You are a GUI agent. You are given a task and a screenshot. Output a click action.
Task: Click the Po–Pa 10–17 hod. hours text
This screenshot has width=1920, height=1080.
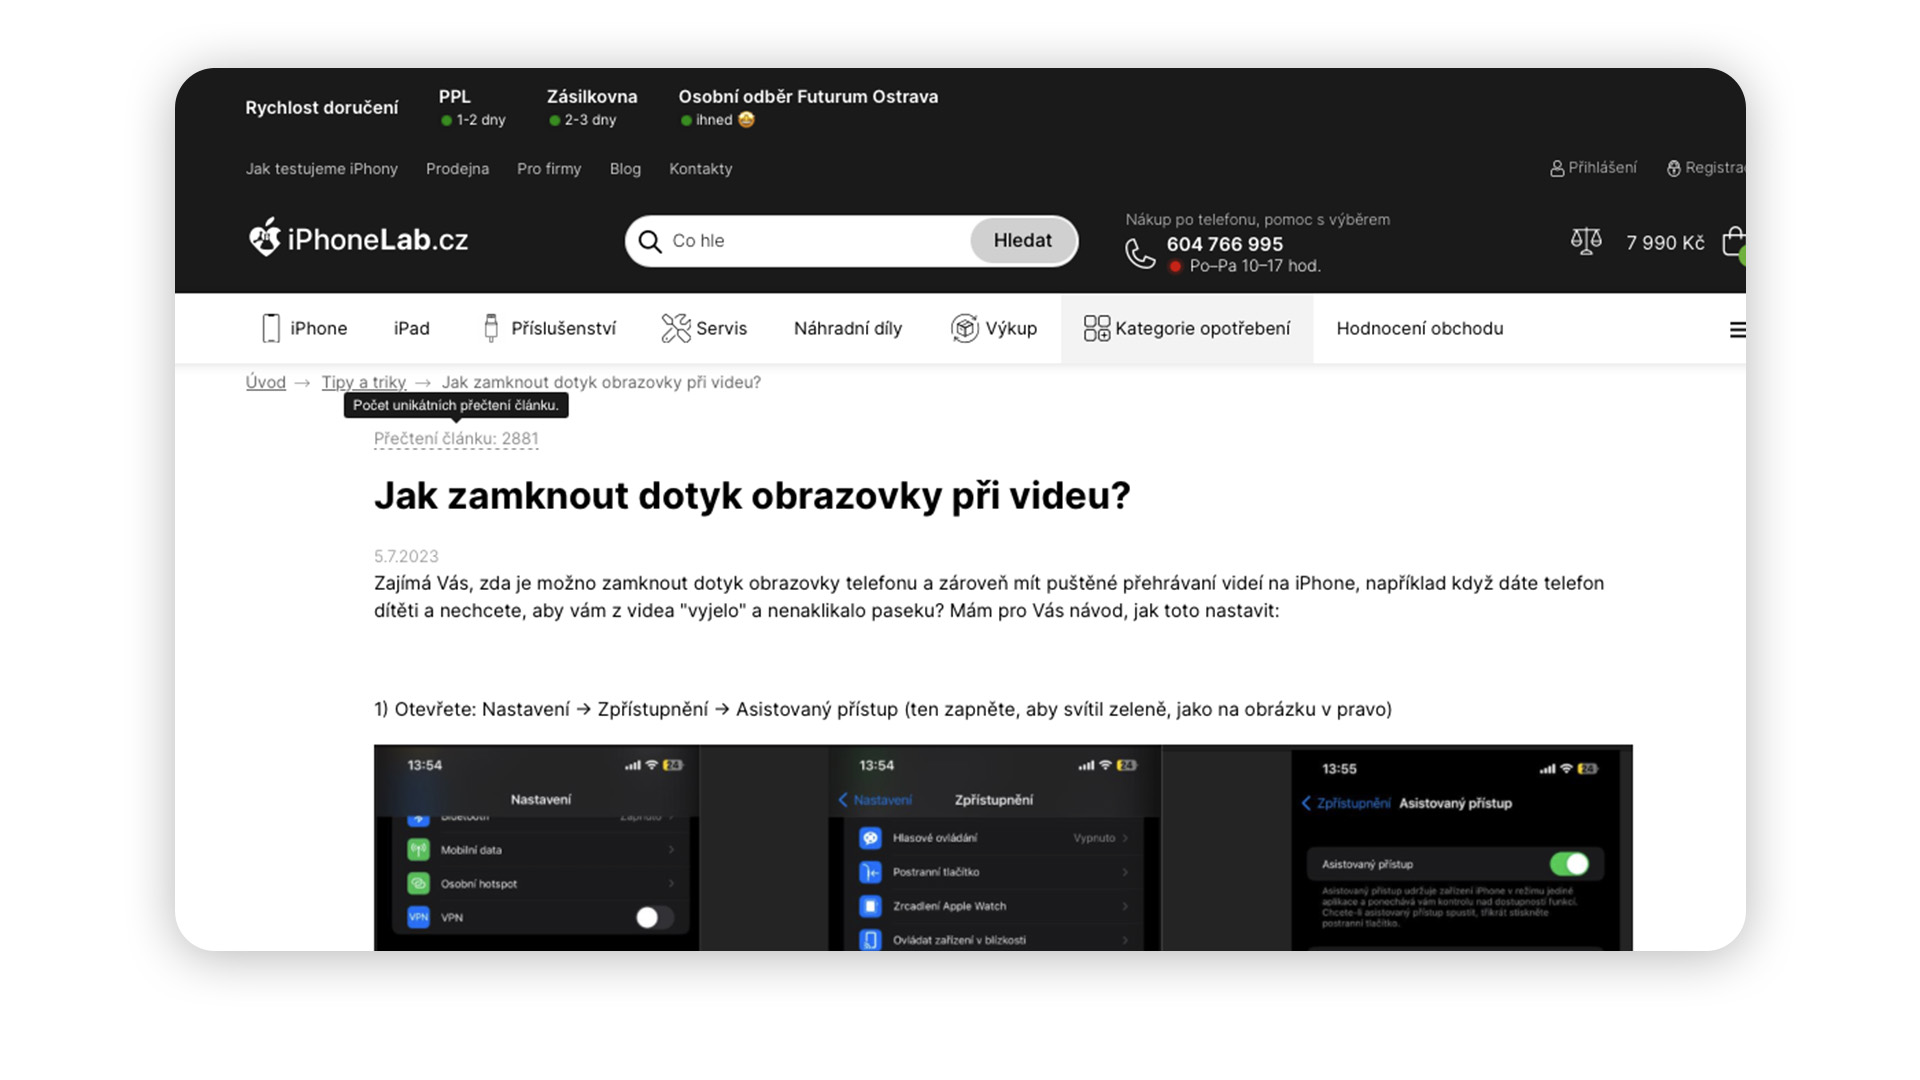(1255, 266)
